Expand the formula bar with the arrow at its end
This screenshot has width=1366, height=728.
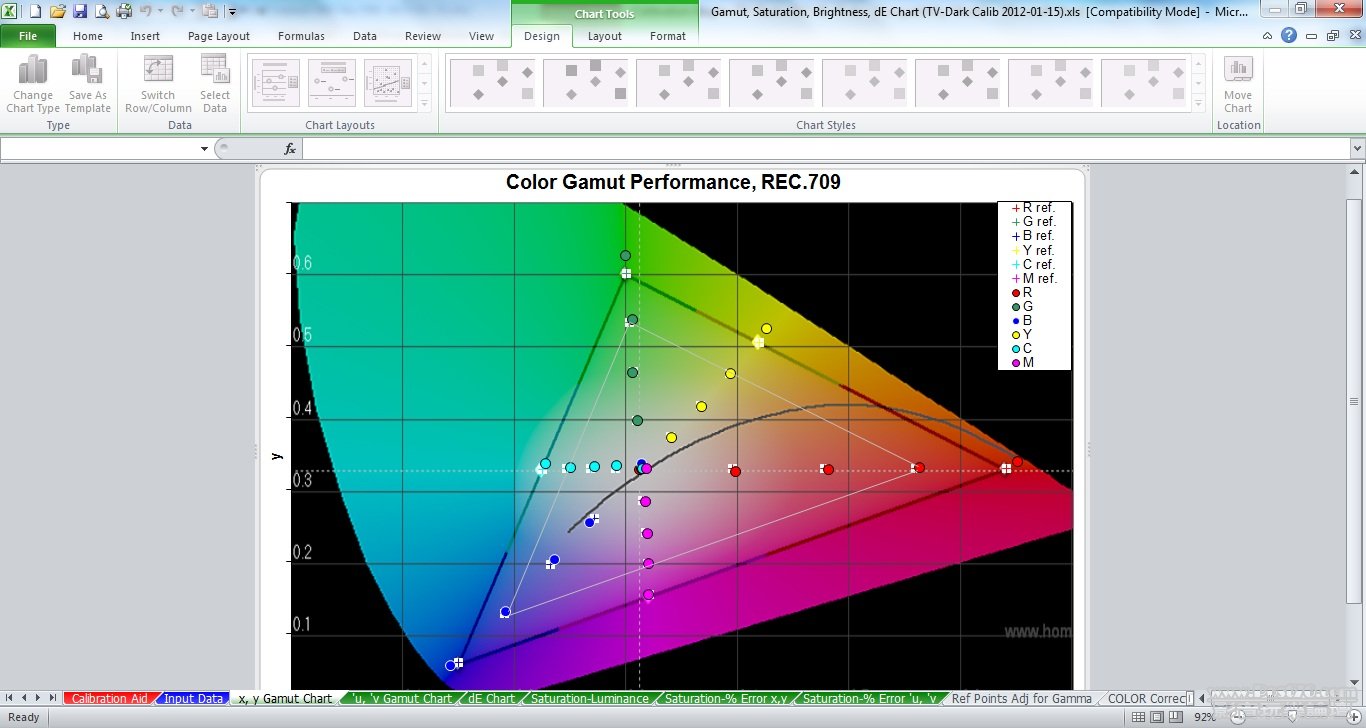[x=1357, y=148]
